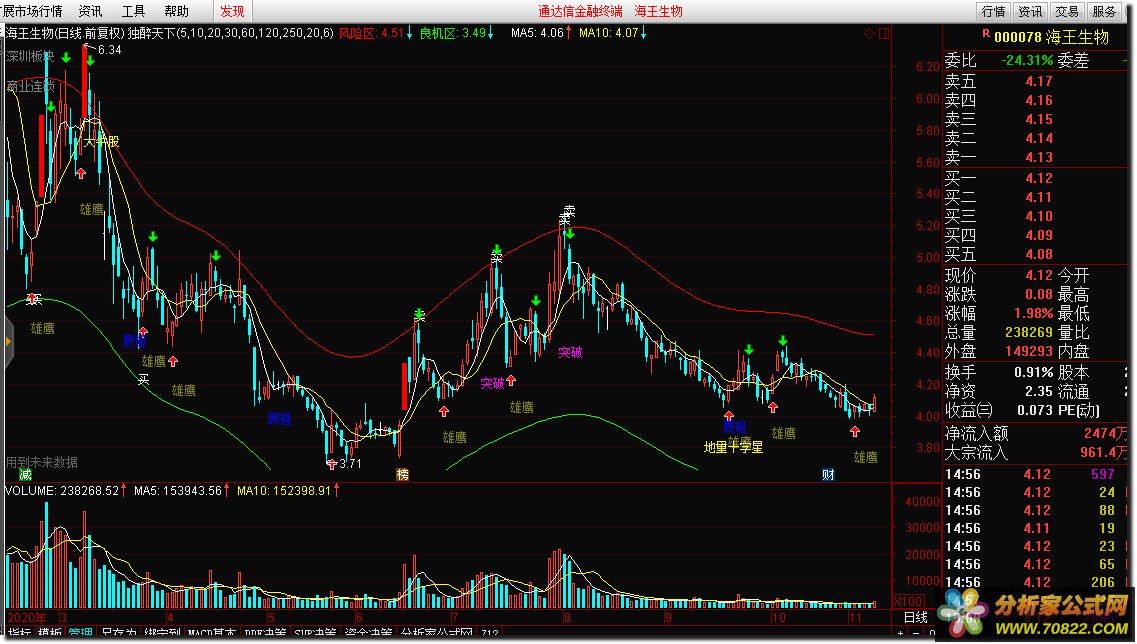Select the 买三 4.10 order row
The image size is (1137, 644).
[1035, 216]
